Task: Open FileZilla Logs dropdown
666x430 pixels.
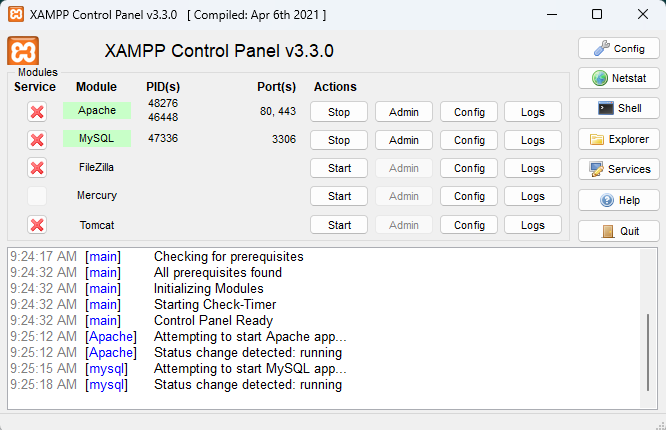Action: click(x=533, y=168)
